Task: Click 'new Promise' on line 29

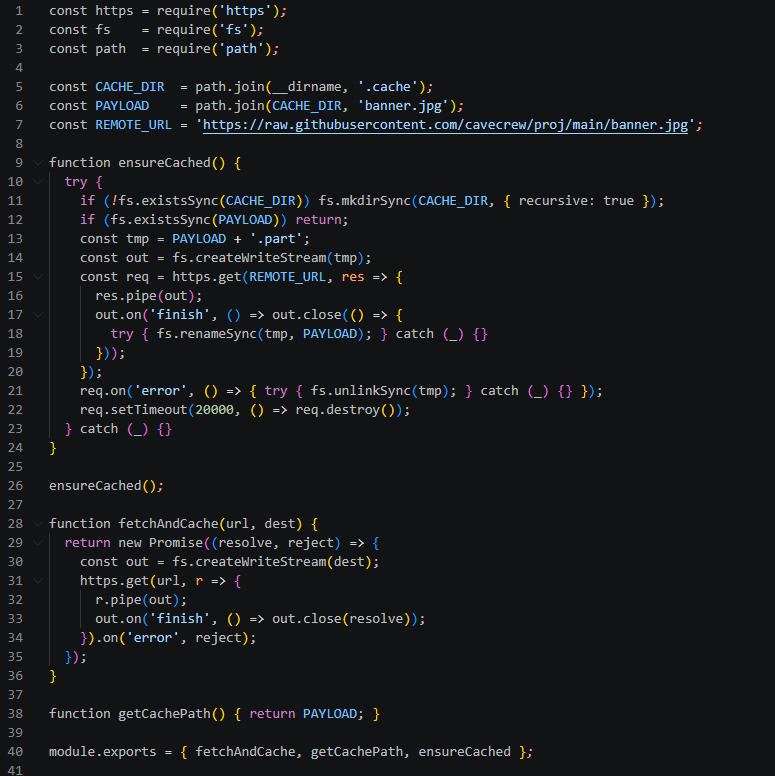Action: [160, 543]
